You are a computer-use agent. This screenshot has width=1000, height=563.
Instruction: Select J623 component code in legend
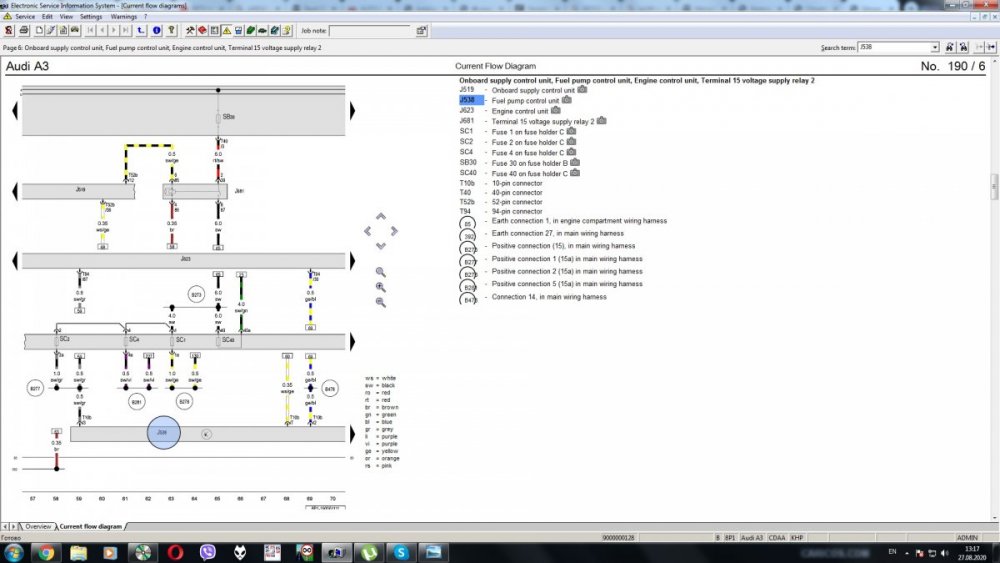[467, 110]
